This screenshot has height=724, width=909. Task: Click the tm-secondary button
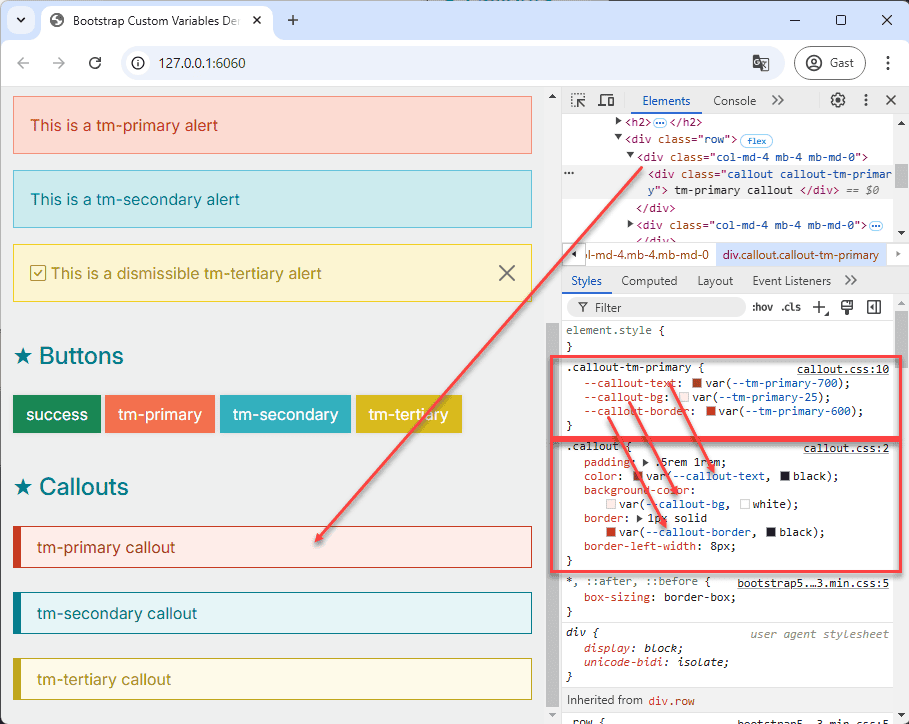(x=285, y=414)
